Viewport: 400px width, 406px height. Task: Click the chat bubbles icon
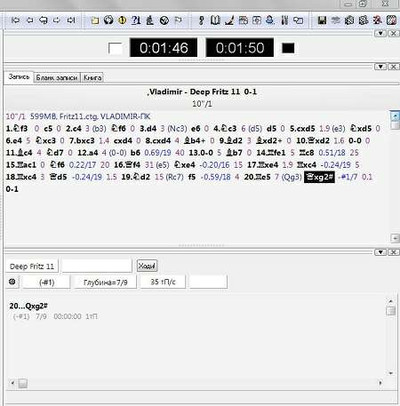(298, 21)
